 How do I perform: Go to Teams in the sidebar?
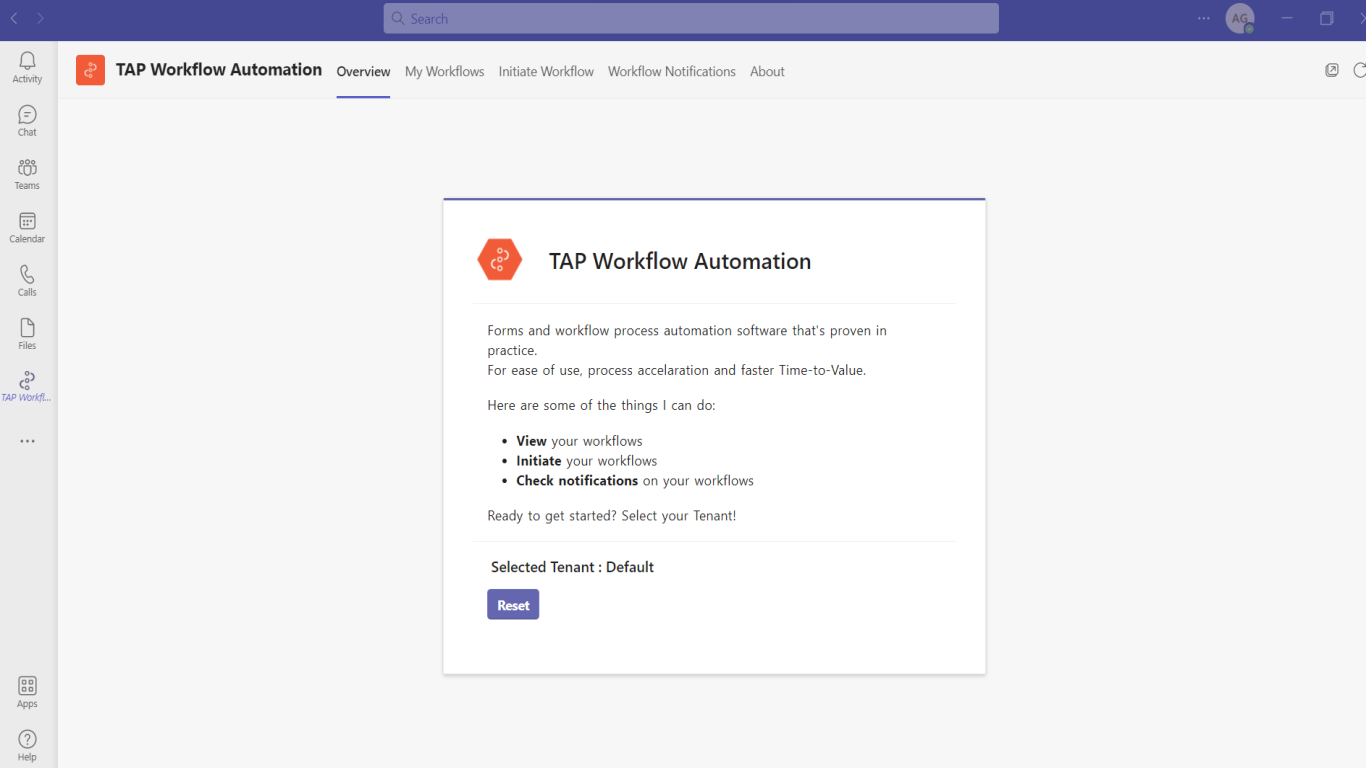27,174
